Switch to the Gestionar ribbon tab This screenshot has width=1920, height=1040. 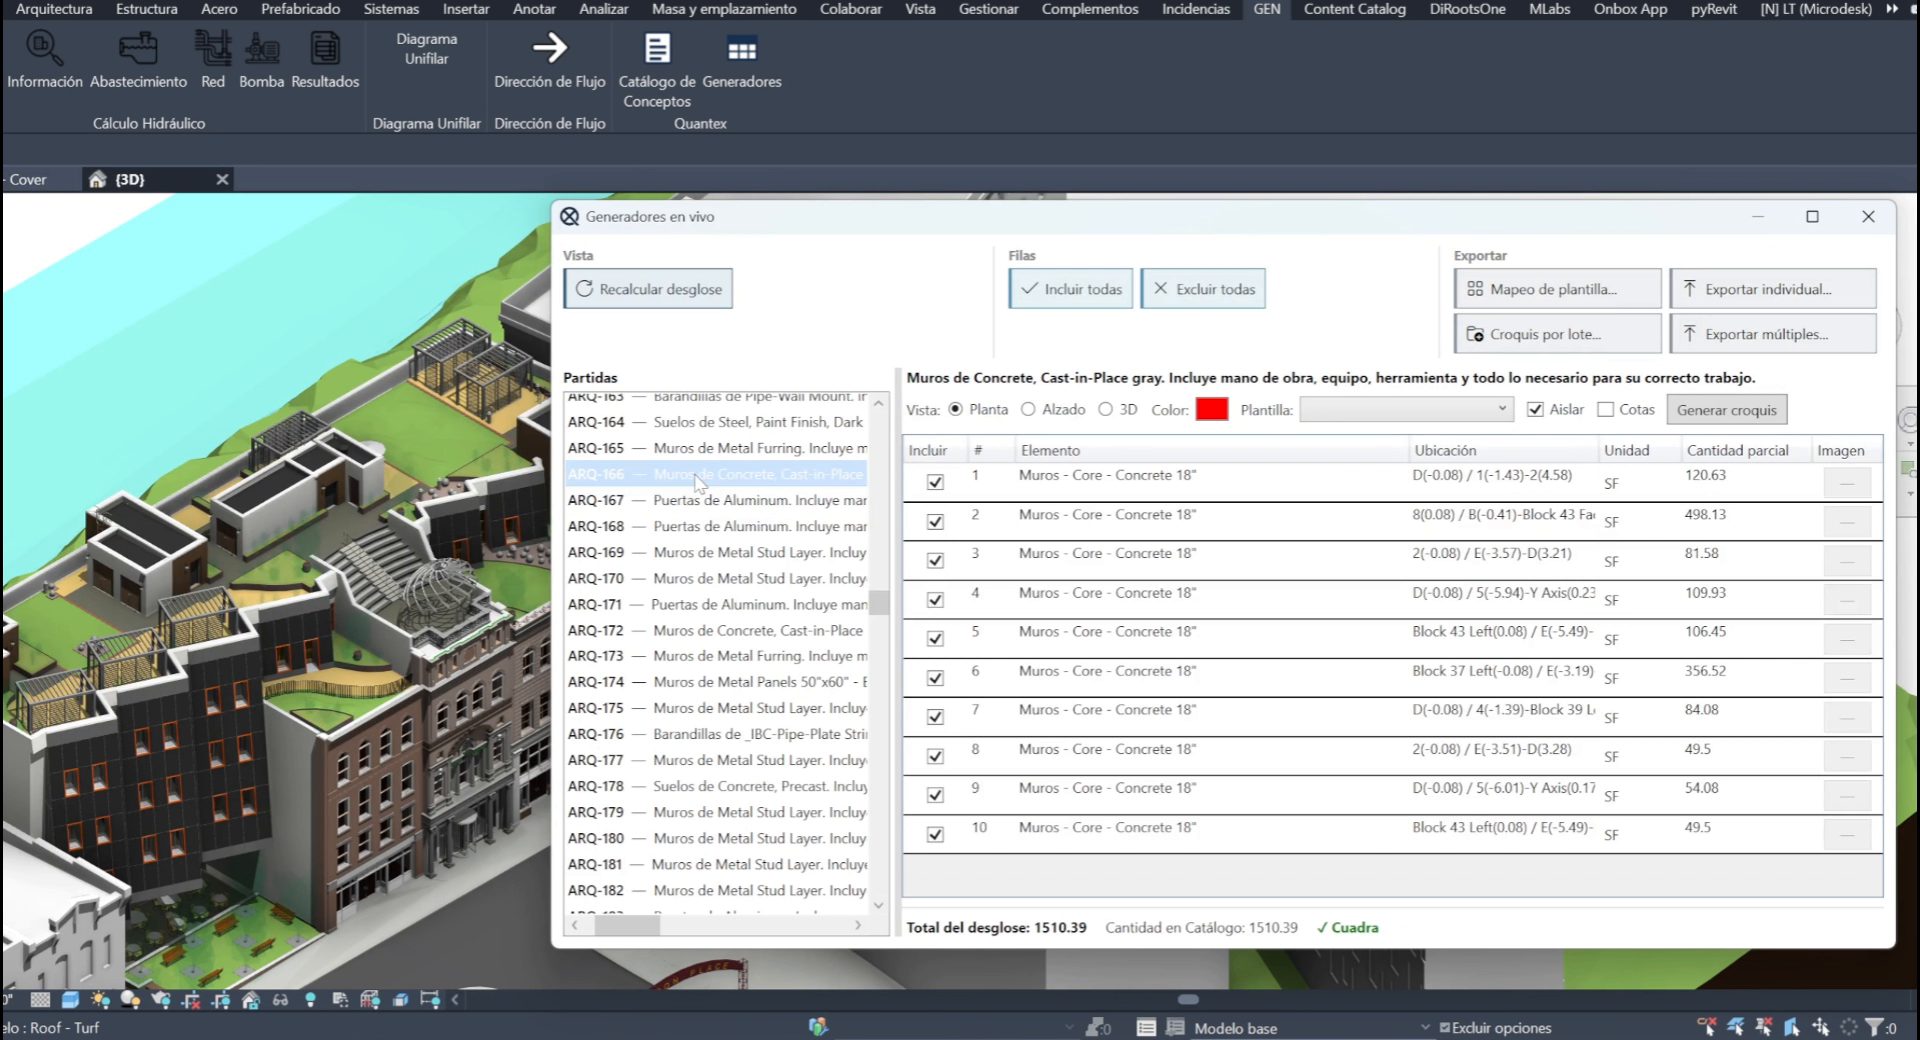point(988,9)
